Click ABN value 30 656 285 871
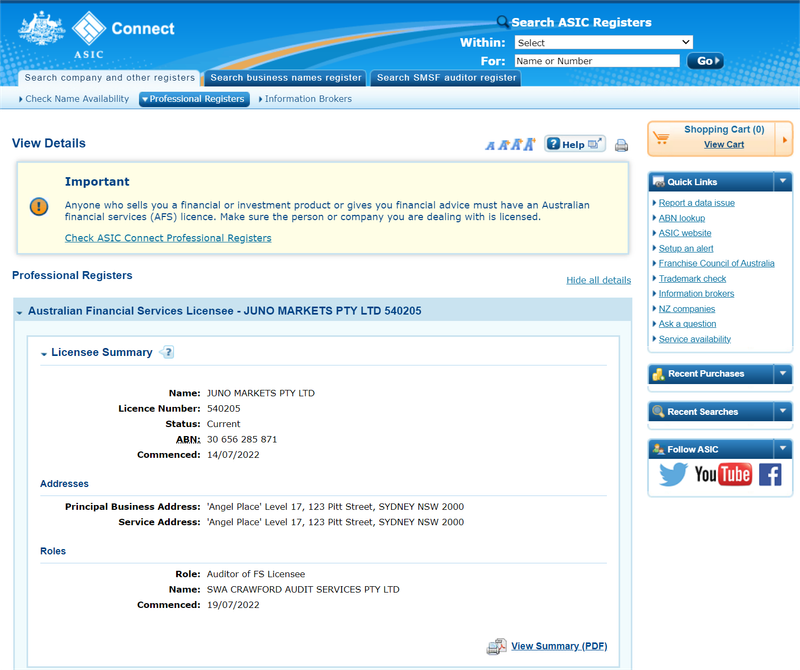 (242, 439)
